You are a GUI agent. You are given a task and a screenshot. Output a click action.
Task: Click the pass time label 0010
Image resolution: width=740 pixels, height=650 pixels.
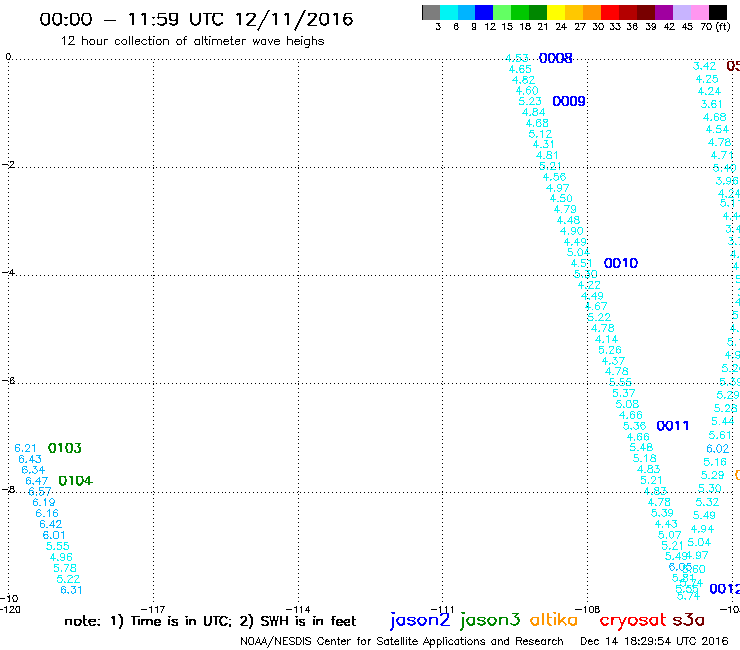pos(621,263)
